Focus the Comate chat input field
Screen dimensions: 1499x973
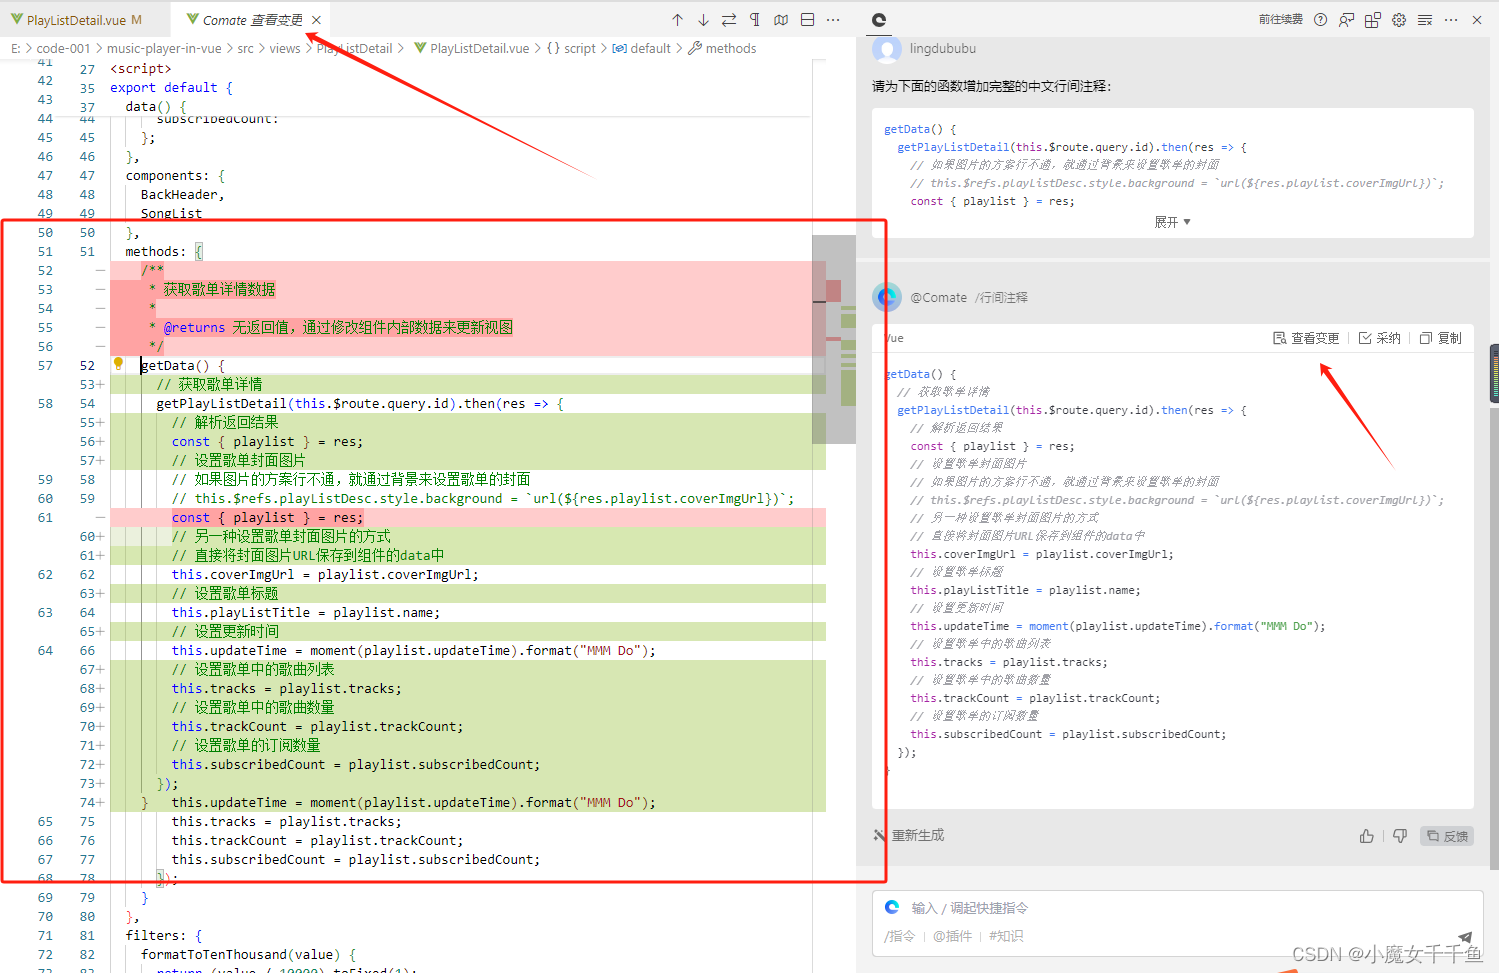1177,908
